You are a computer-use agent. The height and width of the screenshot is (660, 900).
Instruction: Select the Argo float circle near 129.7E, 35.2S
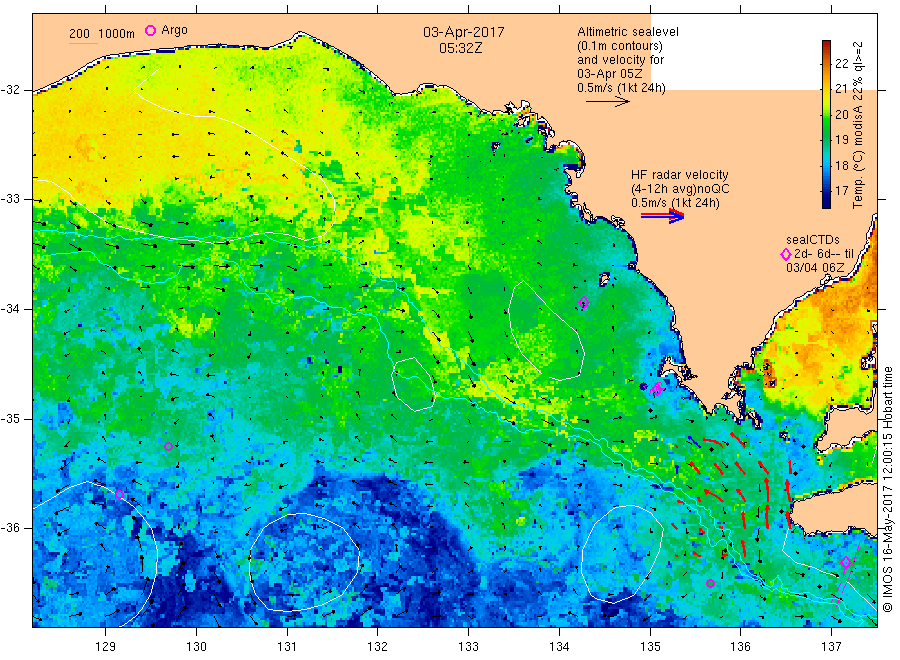[x=168, y=447]
